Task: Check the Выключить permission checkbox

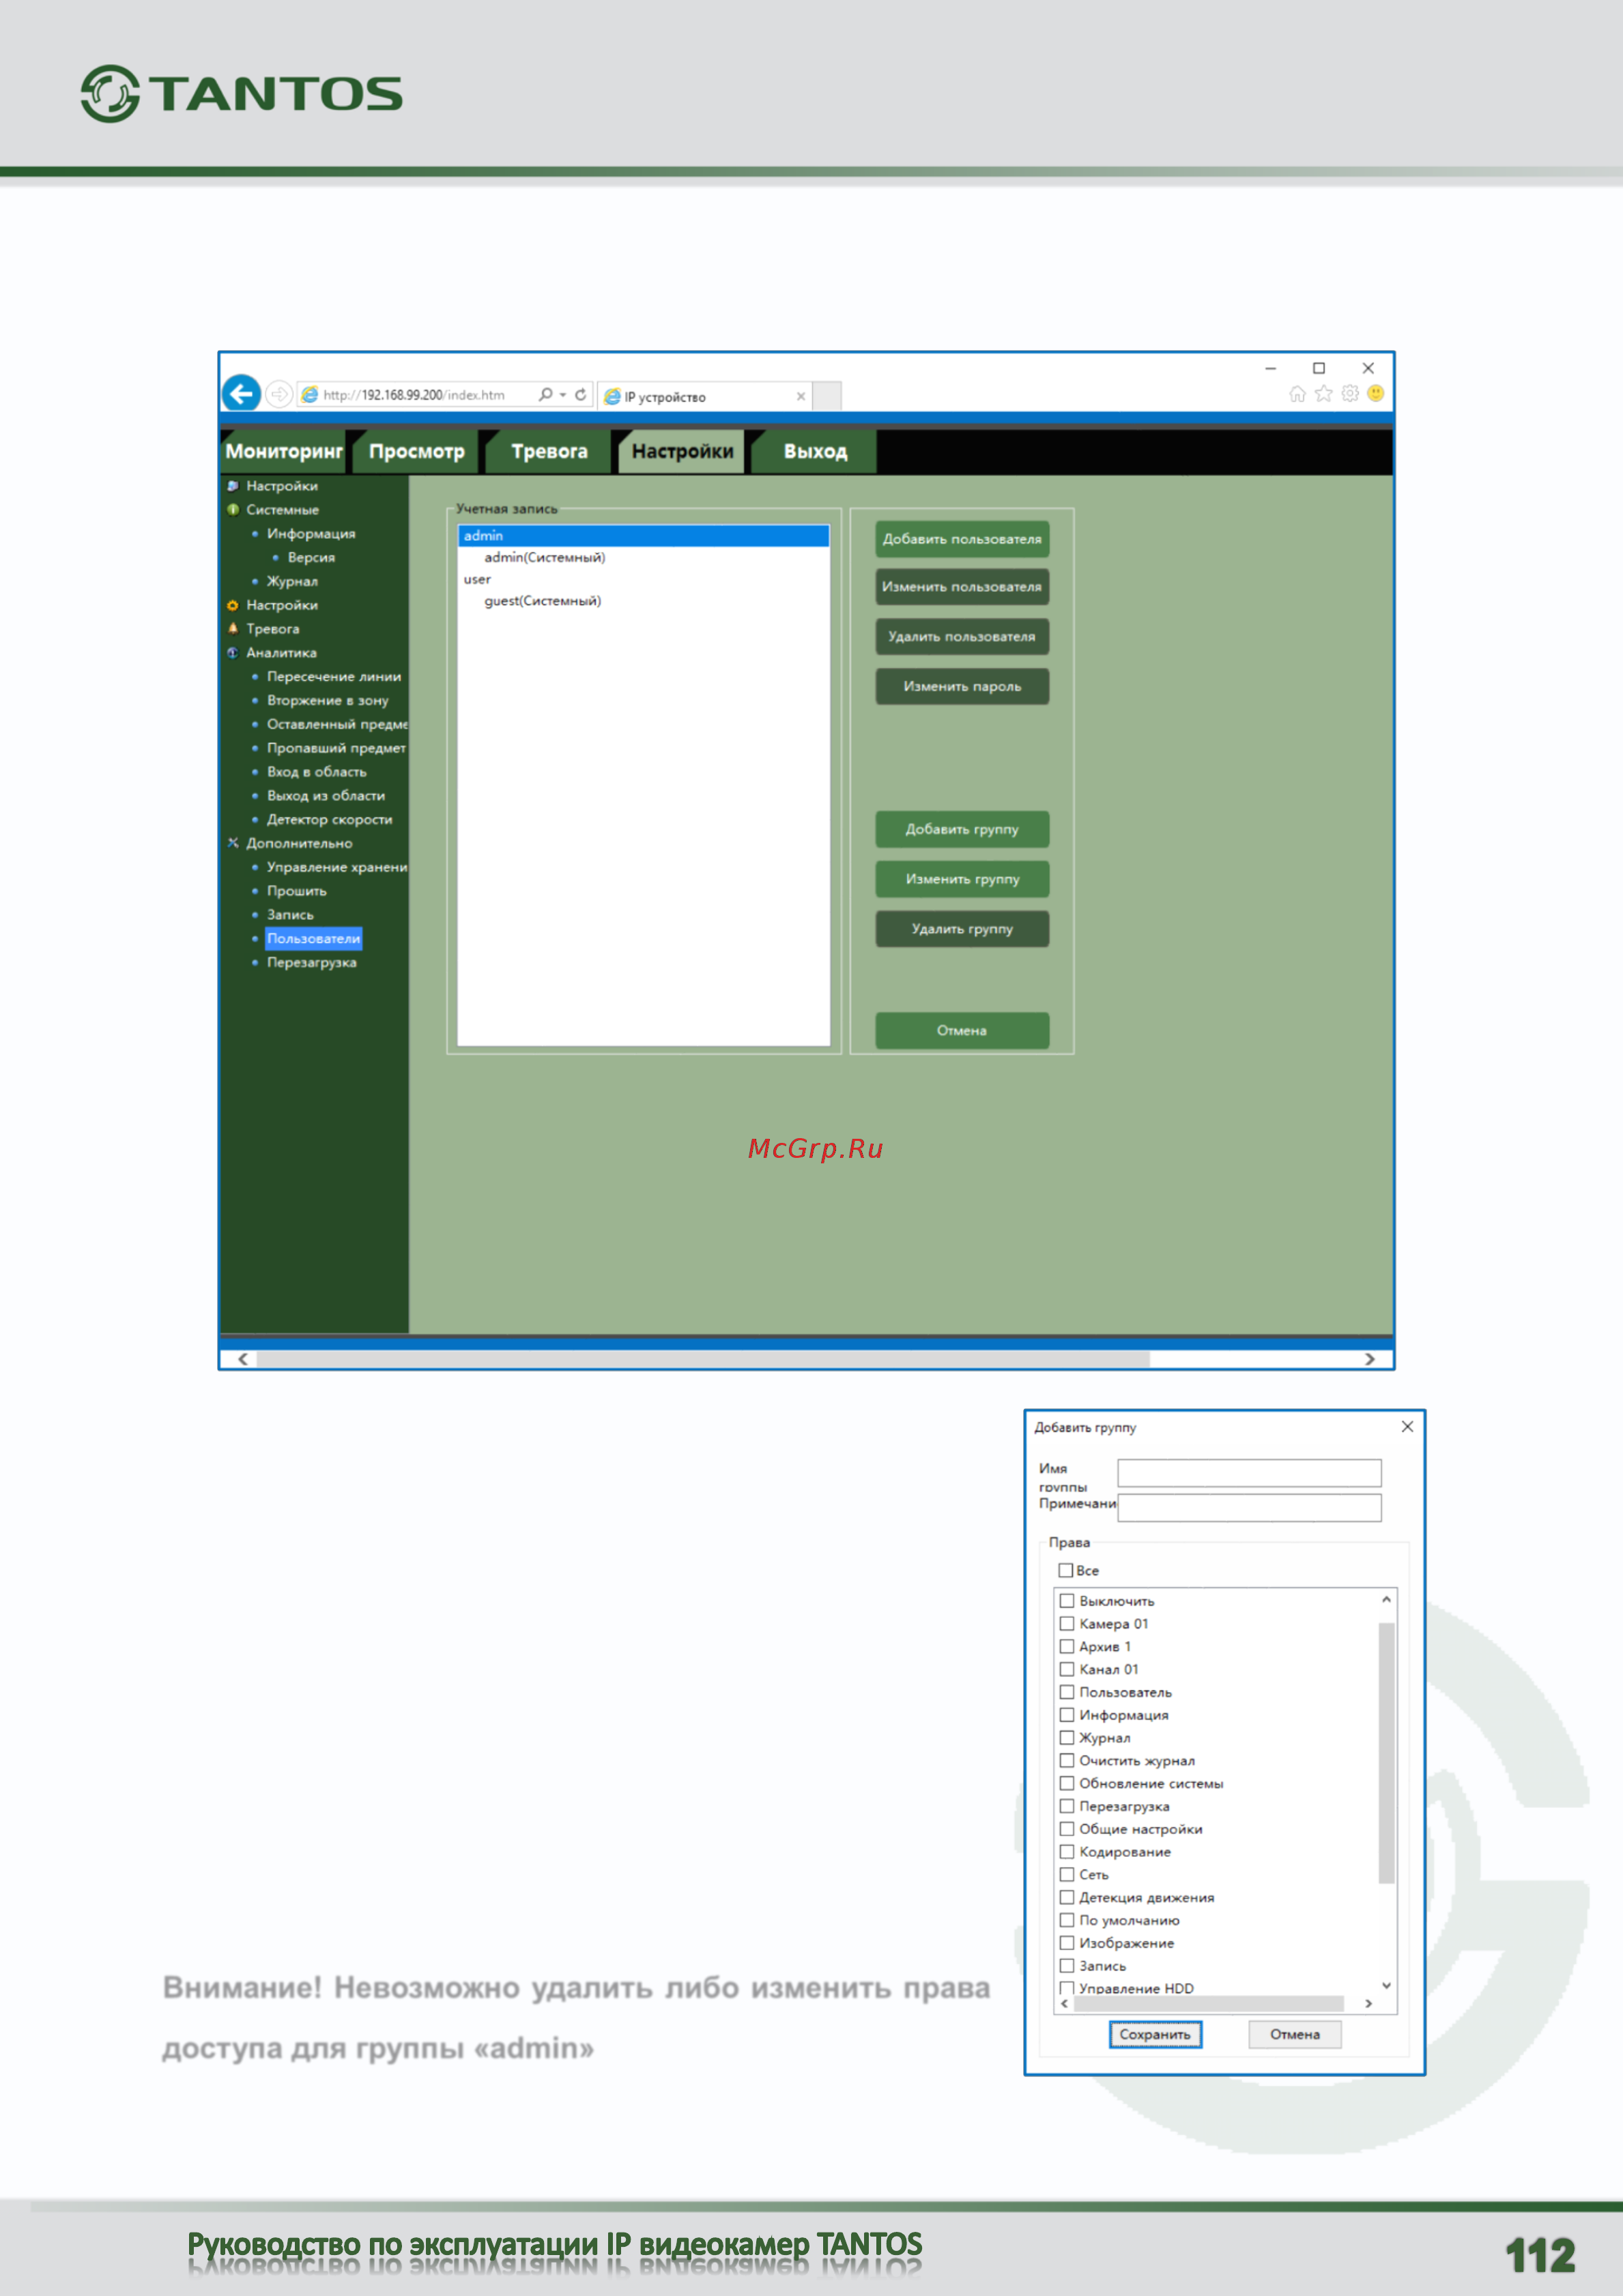Action: tap(1067, 1601)
